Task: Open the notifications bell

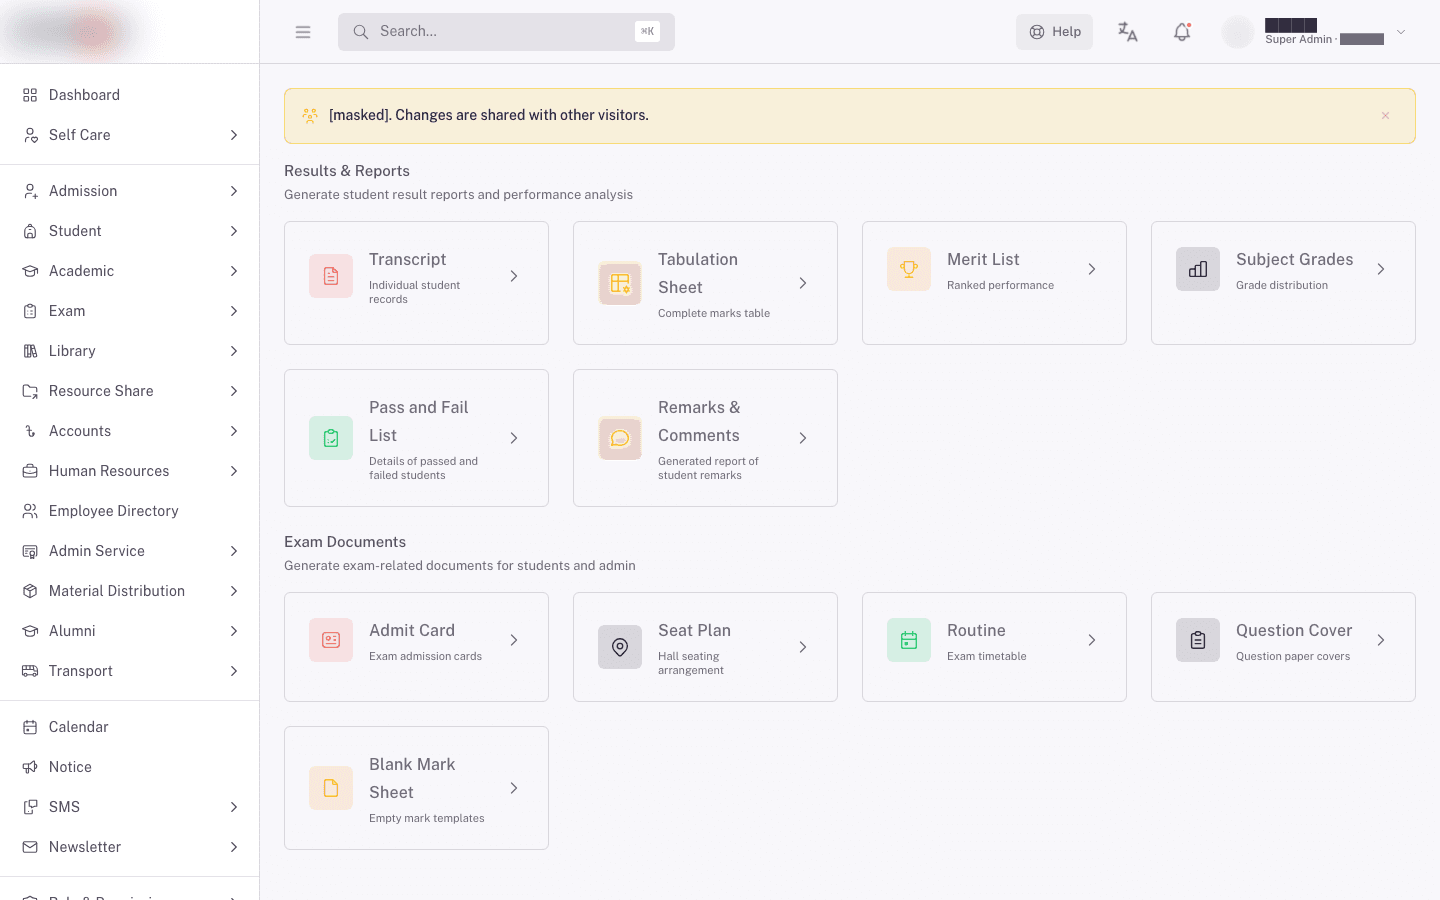Action: [x=1182, y=32]
